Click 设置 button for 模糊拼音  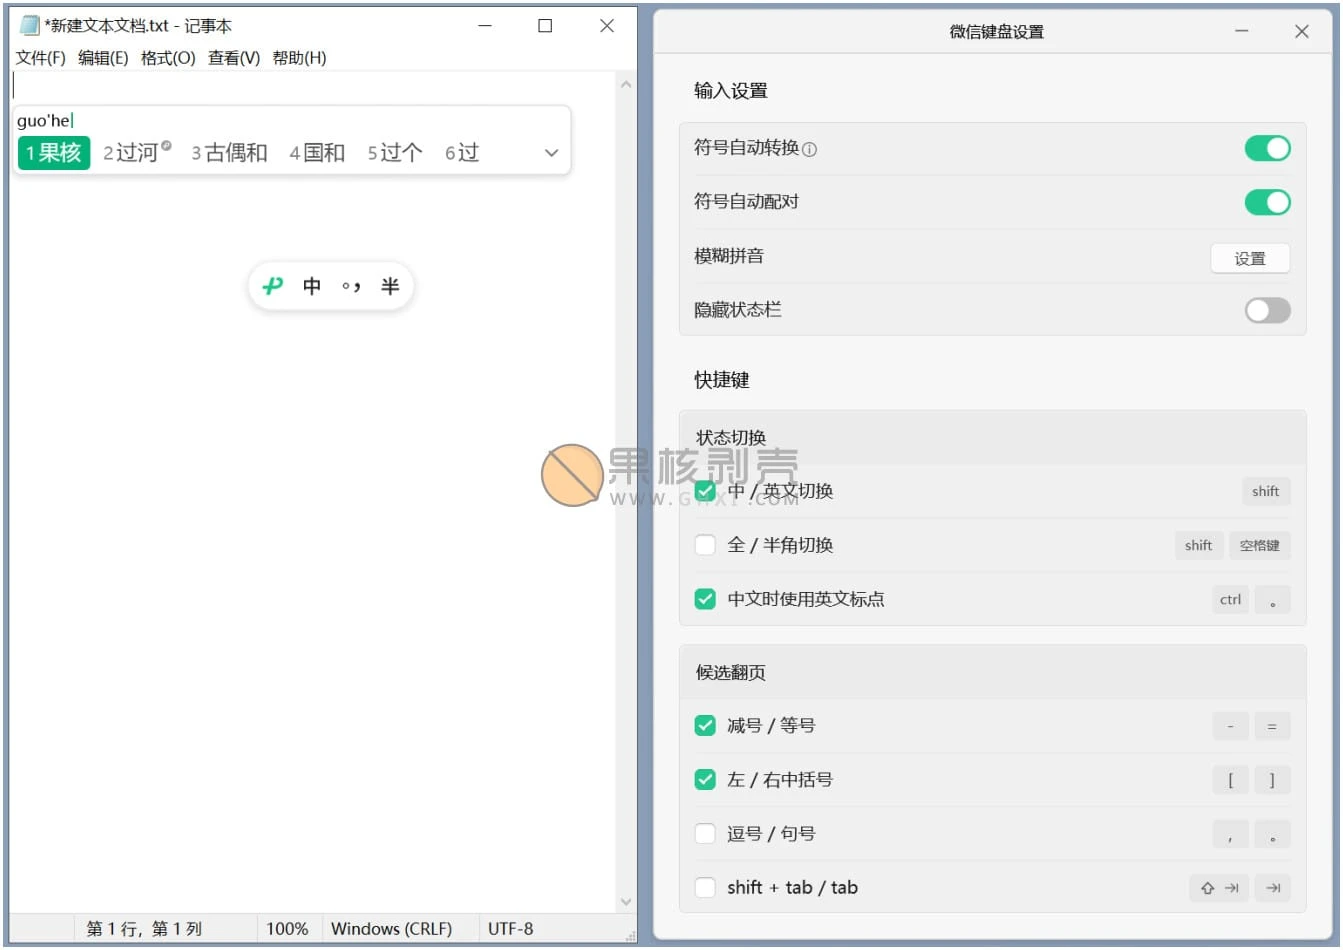1250,258
